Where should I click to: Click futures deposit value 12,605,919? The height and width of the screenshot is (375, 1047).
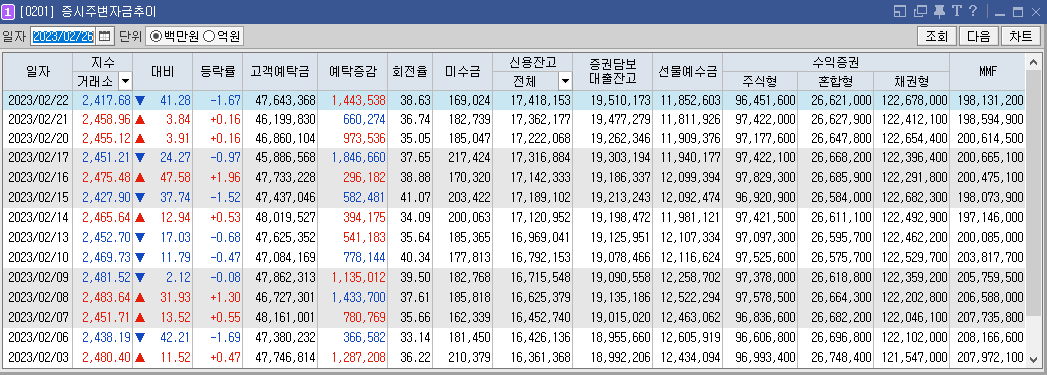click(690, 338)
